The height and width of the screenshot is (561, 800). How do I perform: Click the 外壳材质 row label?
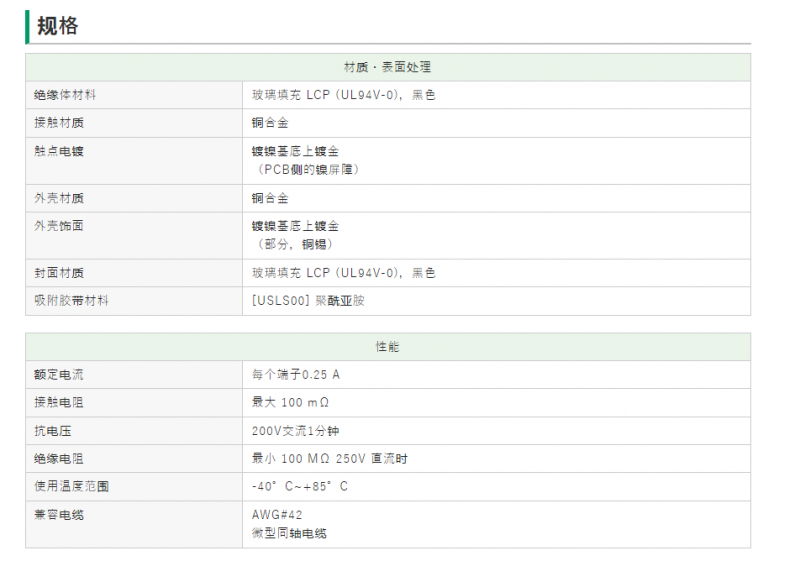(59, 198)
